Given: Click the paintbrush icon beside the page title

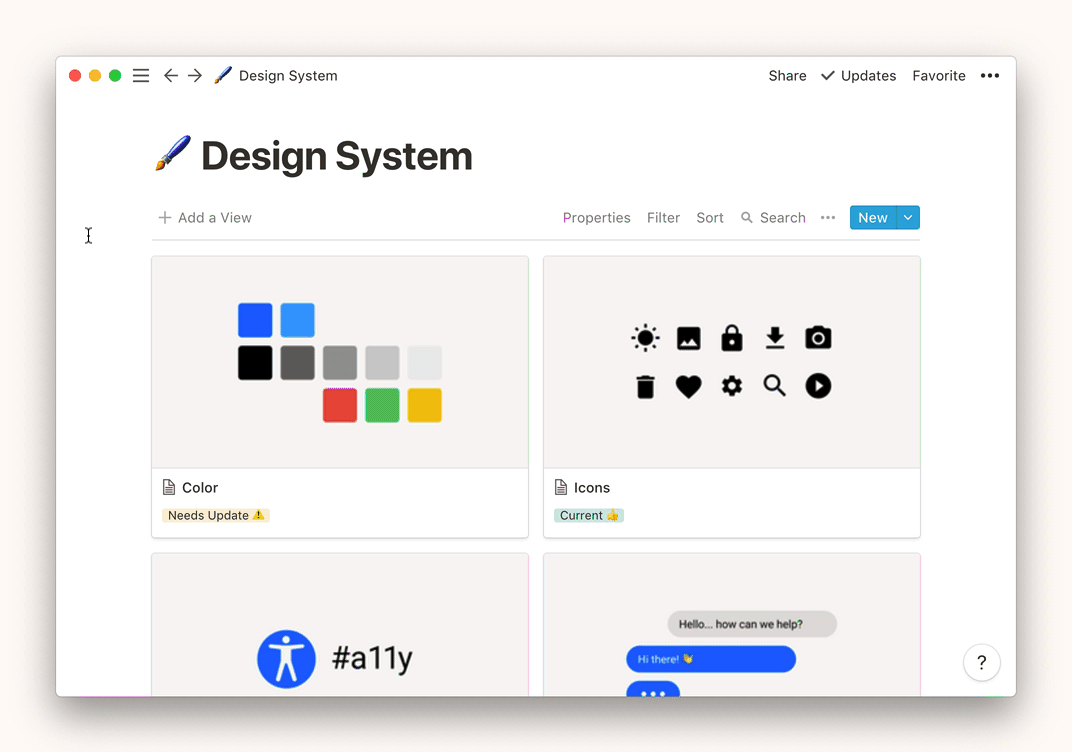Looking at the screenshot, I should pyautogui.click(x=172, y=155).
